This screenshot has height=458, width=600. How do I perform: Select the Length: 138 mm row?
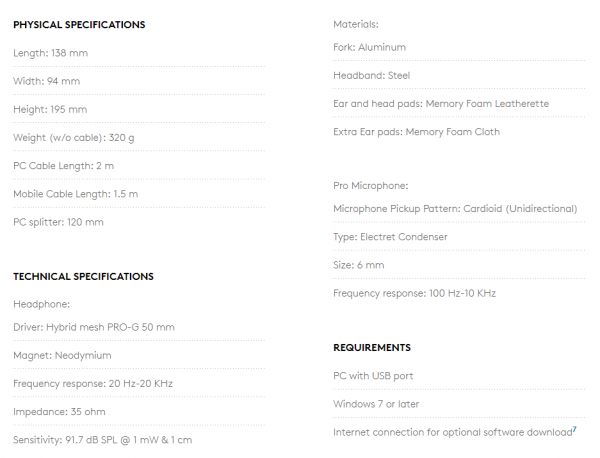(x=139, y=53)
